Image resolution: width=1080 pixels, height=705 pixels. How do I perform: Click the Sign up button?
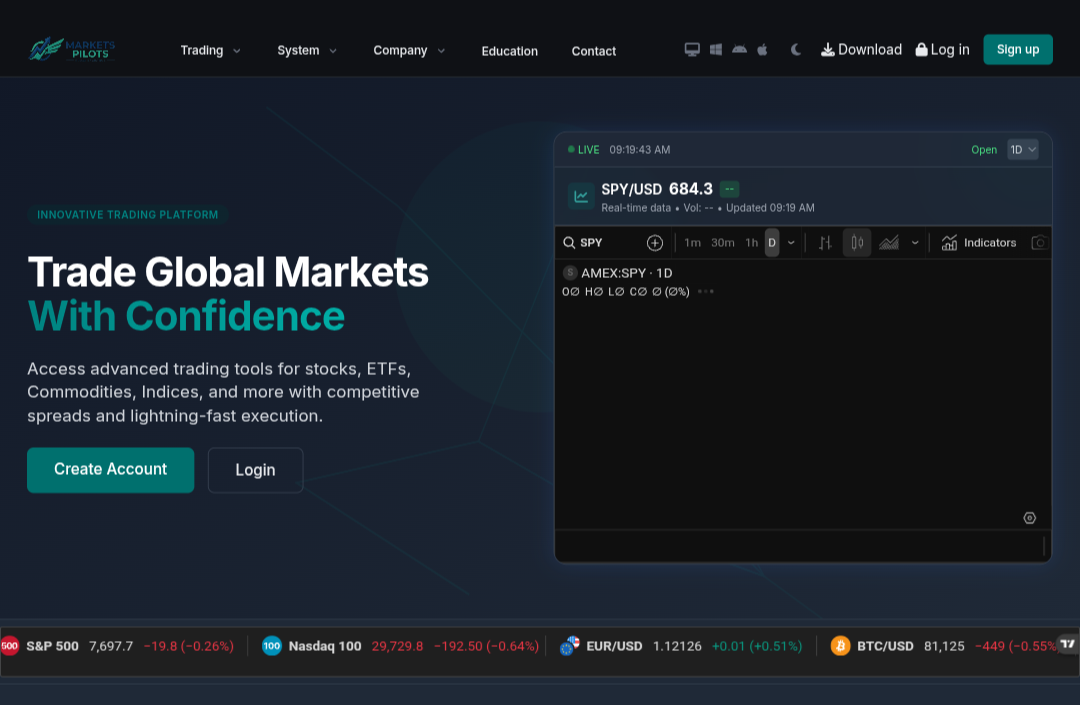click(1017, 50)
